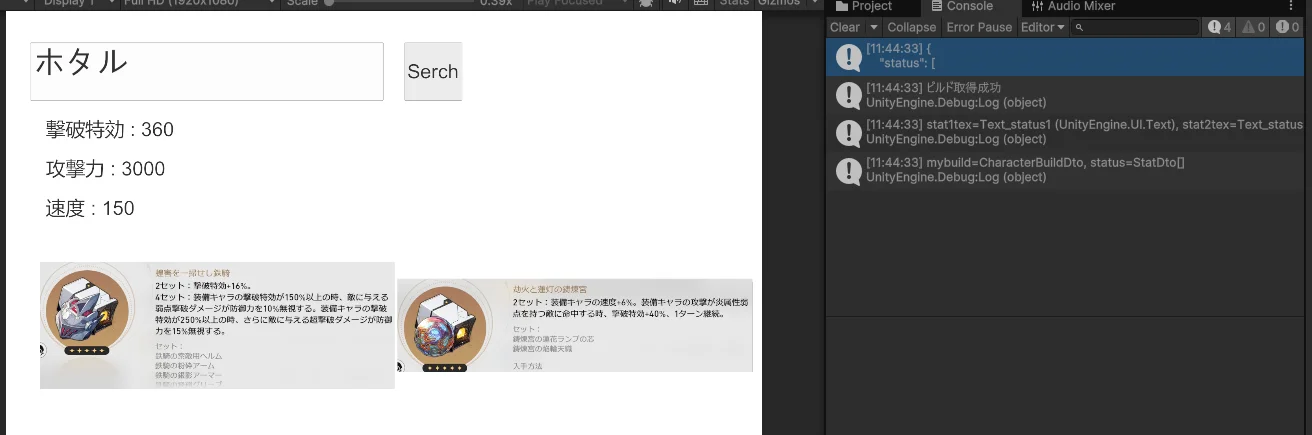Click the Game view bug icon
The image size is (1312, 435).
point(646,3)
